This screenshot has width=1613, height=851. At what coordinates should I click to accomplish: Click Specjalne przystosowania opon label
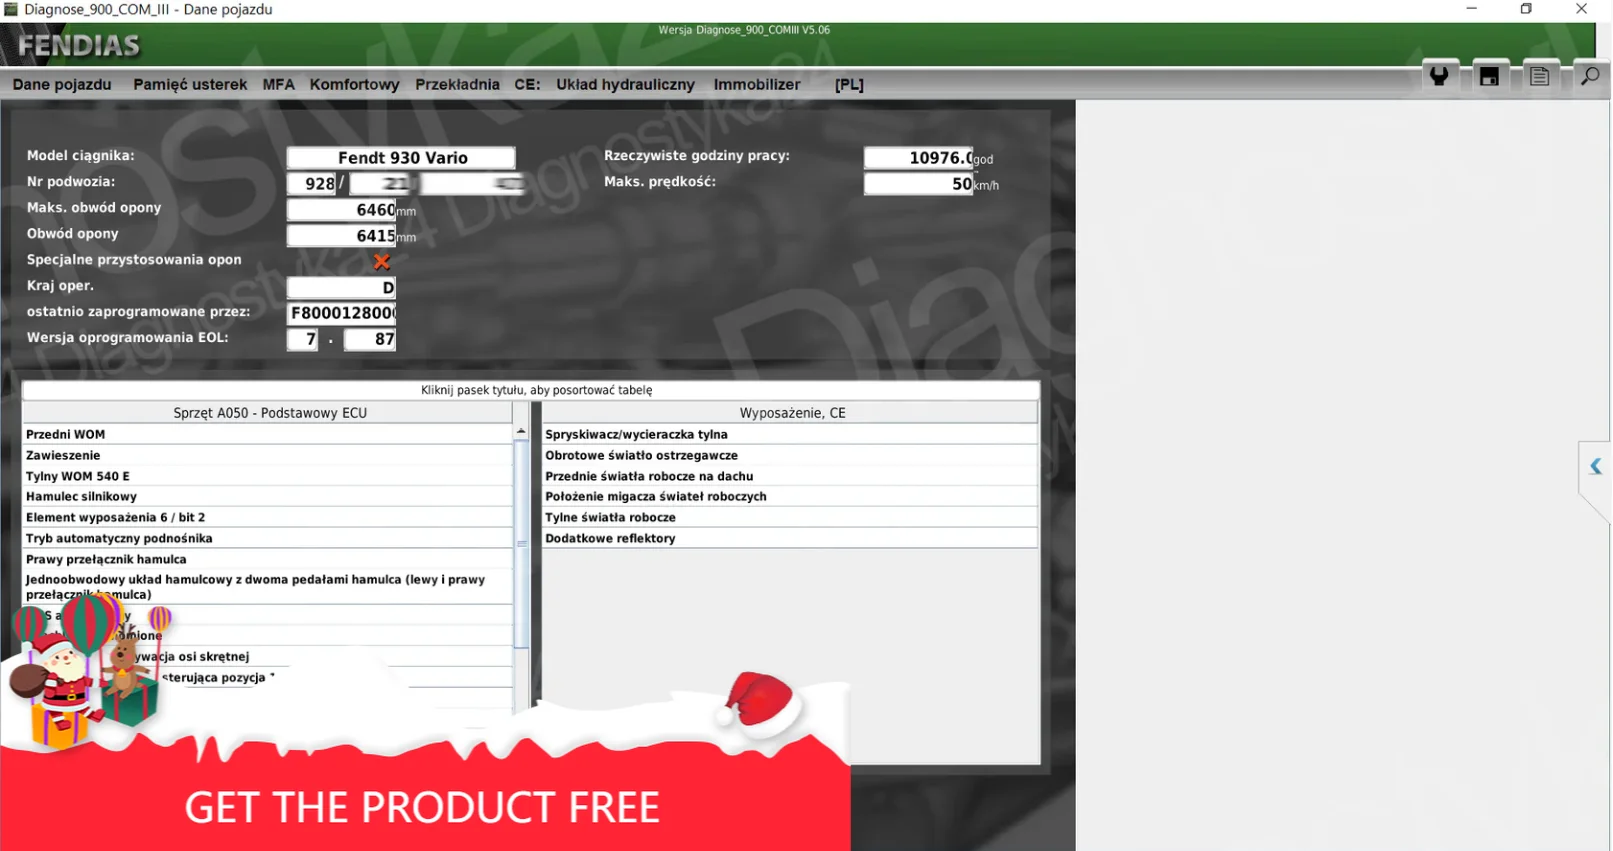[134, 260]
